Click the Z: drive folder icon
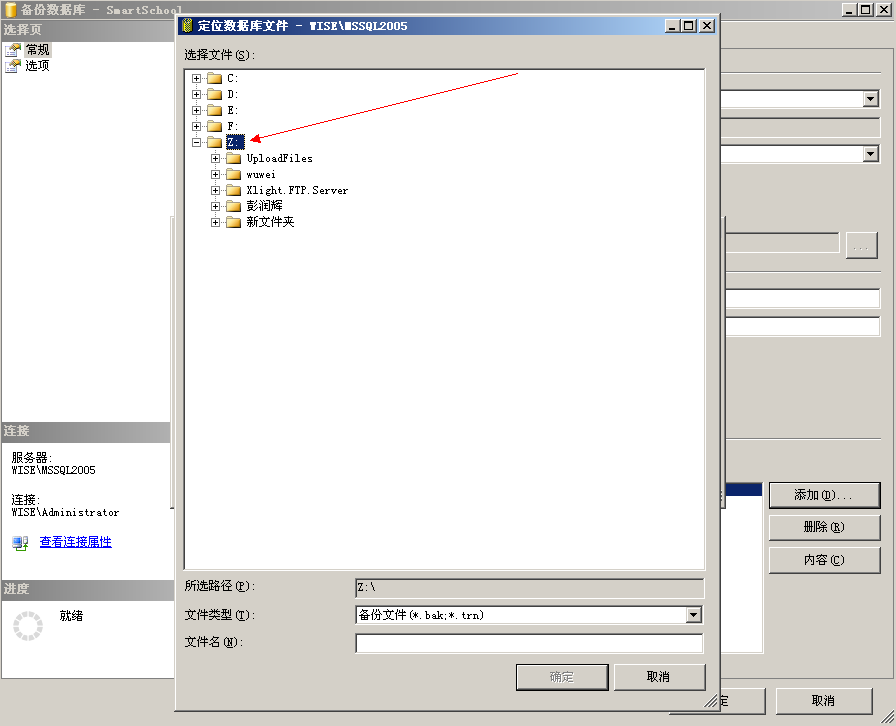The width and height of the screenshot is (896, 726). pyautogui.click(x=214, y=142)
